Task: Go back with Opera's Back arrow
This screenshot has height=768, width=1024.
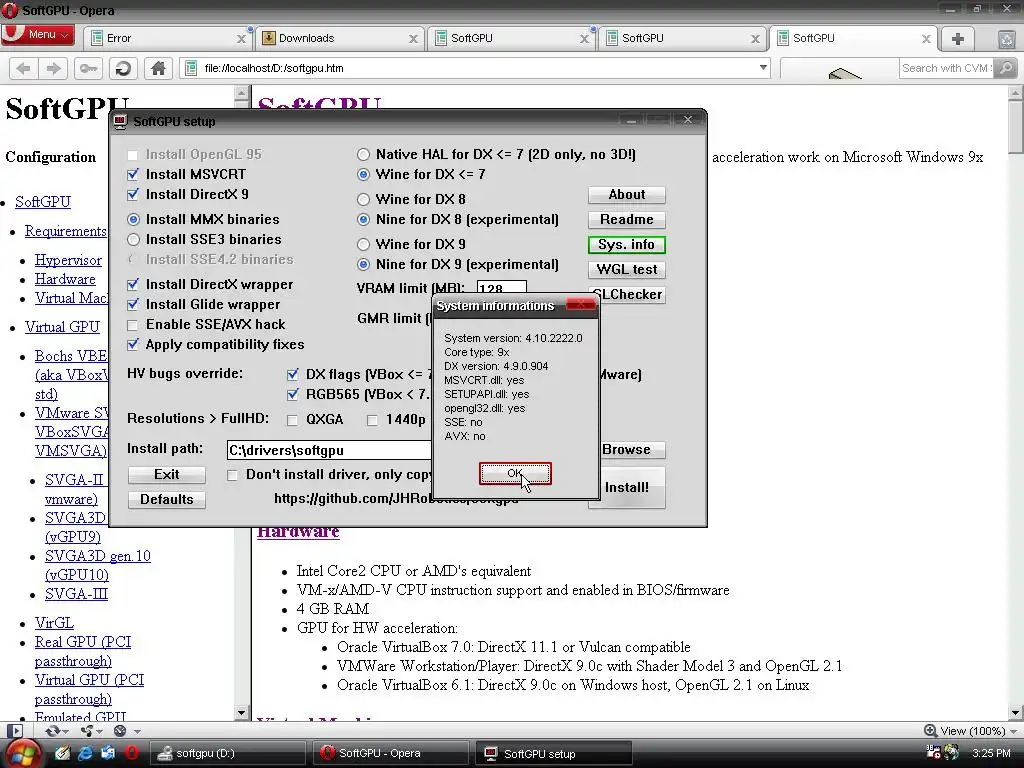Action: (24, 68)
